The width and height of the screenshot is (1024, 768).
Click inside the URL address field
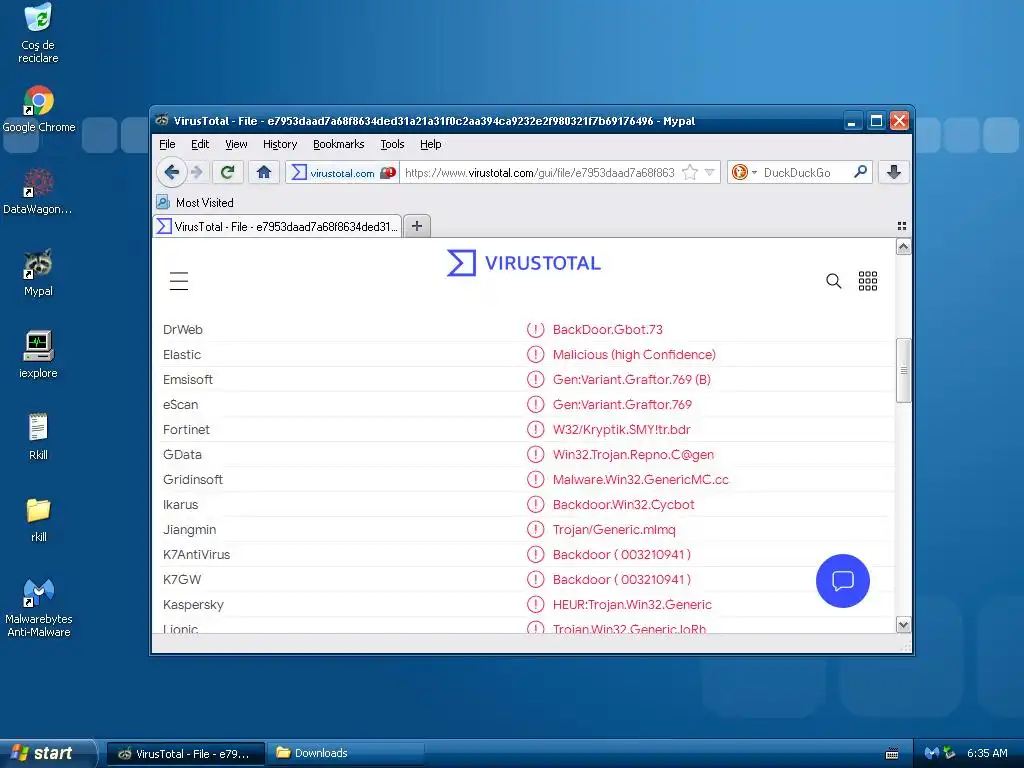[x=539, y=172]
